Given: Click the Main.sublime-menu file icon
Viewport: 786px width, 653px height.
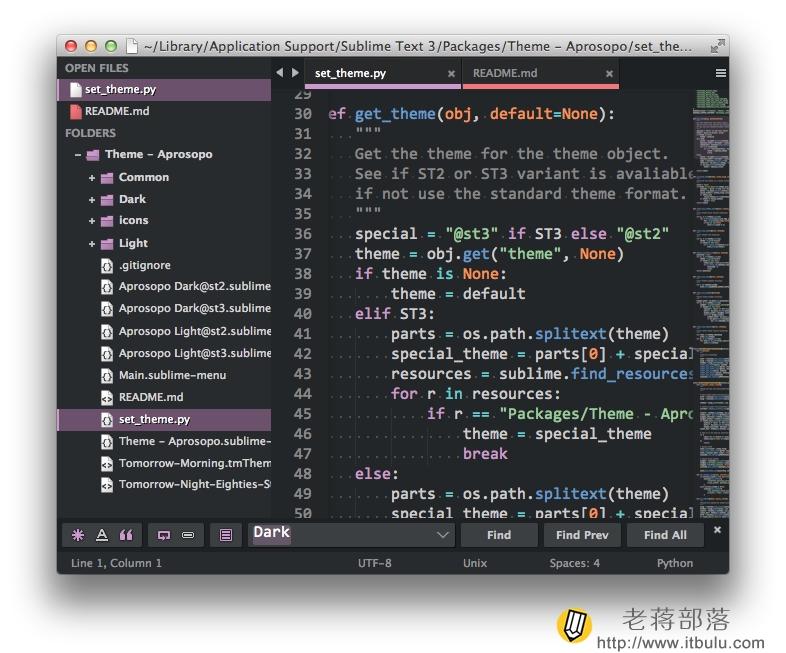Looking at the screenshot, I should click(107, 376).
